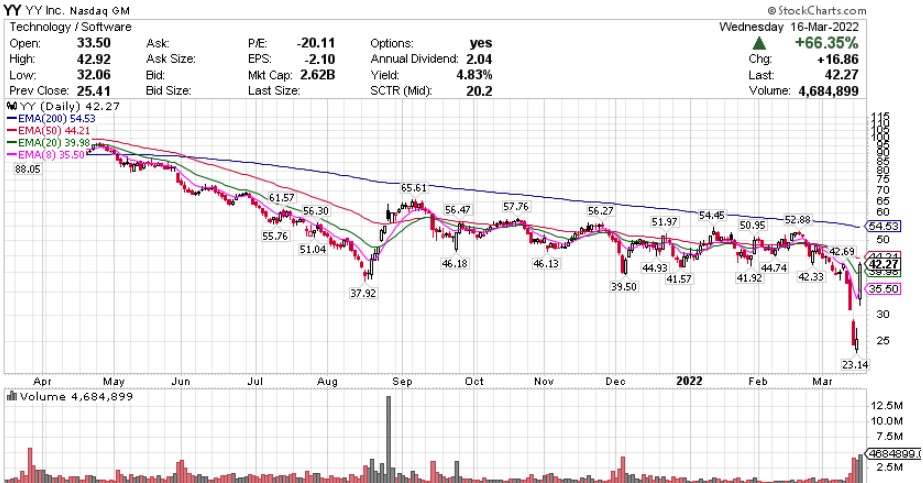Click the 2022 year label on time axis
Image resolution: width=923 pixels, height=483 pixels.
point(689,381)
